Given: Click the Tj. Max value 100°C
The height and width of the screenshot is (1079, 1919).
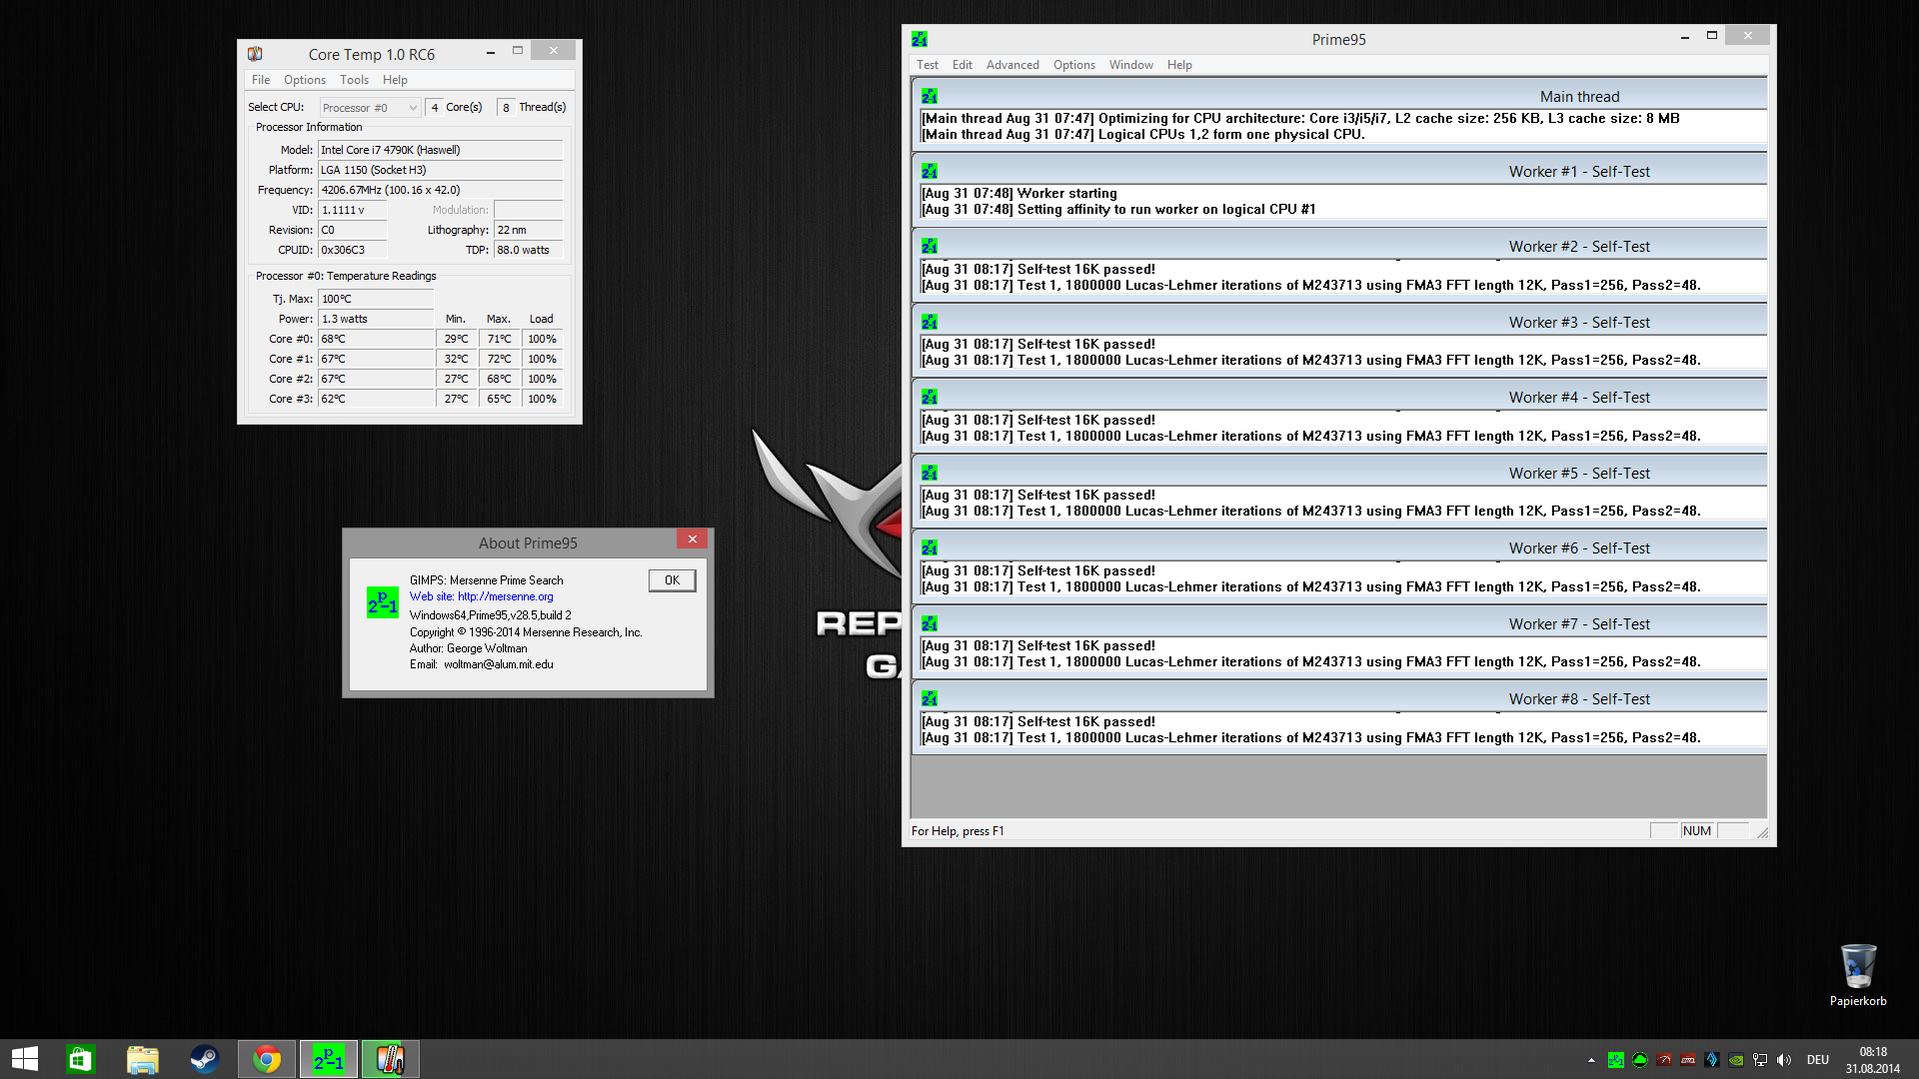Looking at the screenshot, I should [x=376, y=299].
